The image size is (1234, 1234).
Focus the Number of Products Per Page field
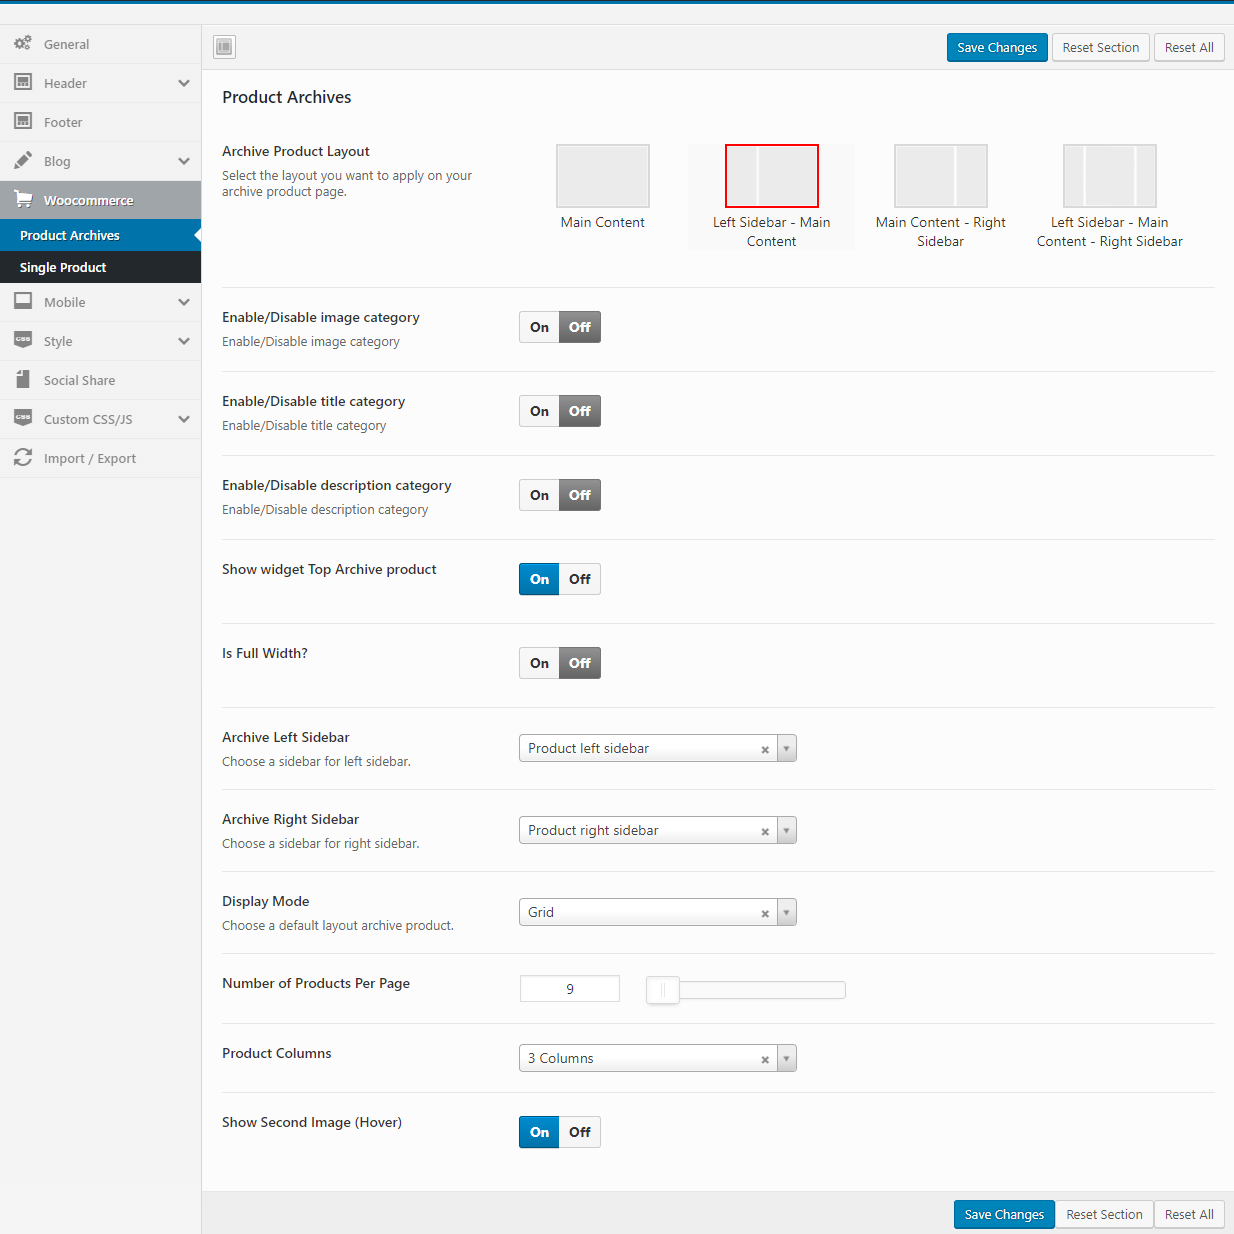point(570,989)
